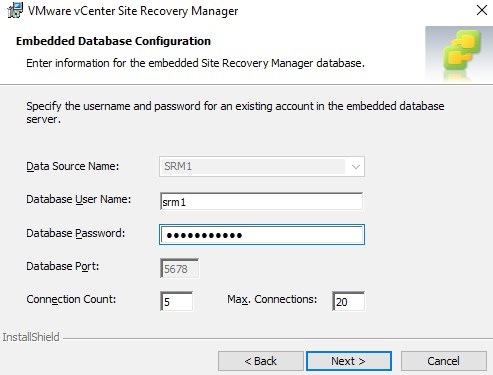The width and height of the screenshot is (493, 375).
Task: Click the "Enter information for the embedded" subtitle
Action: [x=195, y=63]
